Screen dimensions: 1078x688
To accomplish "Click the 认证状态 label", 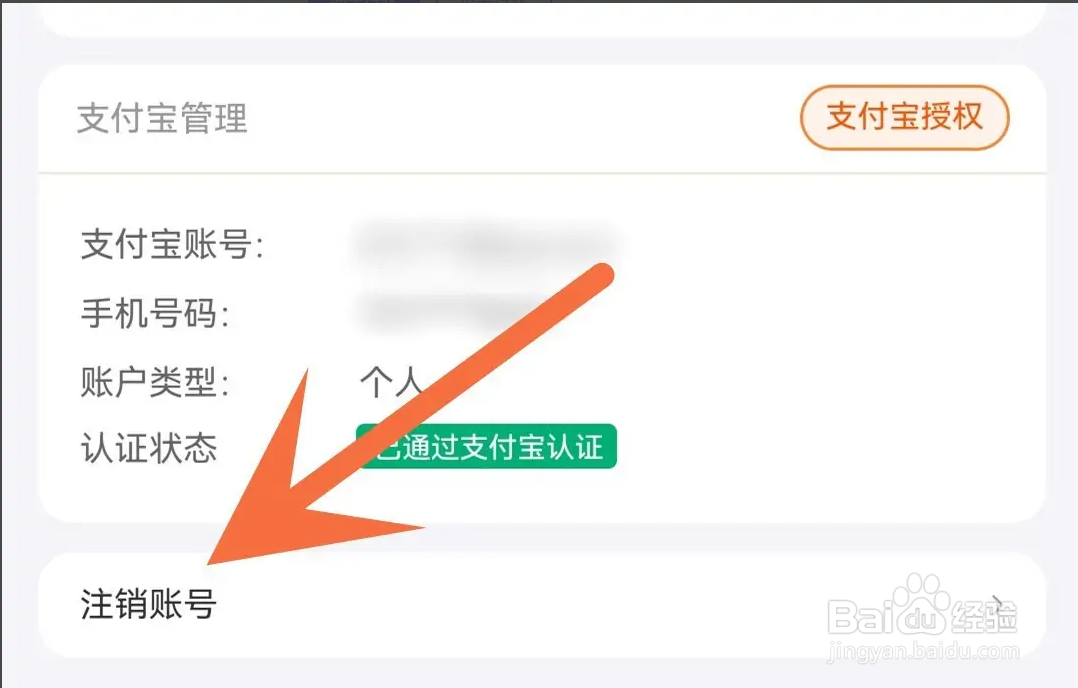I will pyautogui.click(x=148, y=448).
